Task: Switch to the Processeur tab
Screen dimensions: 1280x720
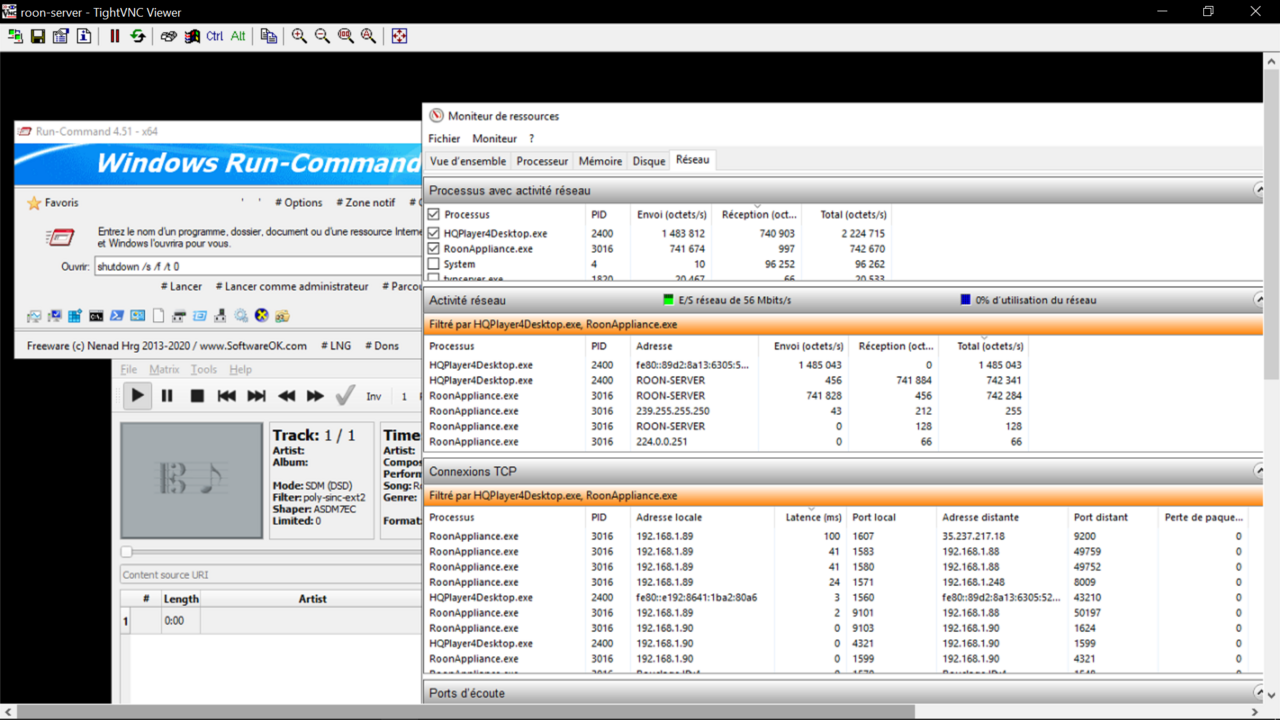Action: coord(542,161)
